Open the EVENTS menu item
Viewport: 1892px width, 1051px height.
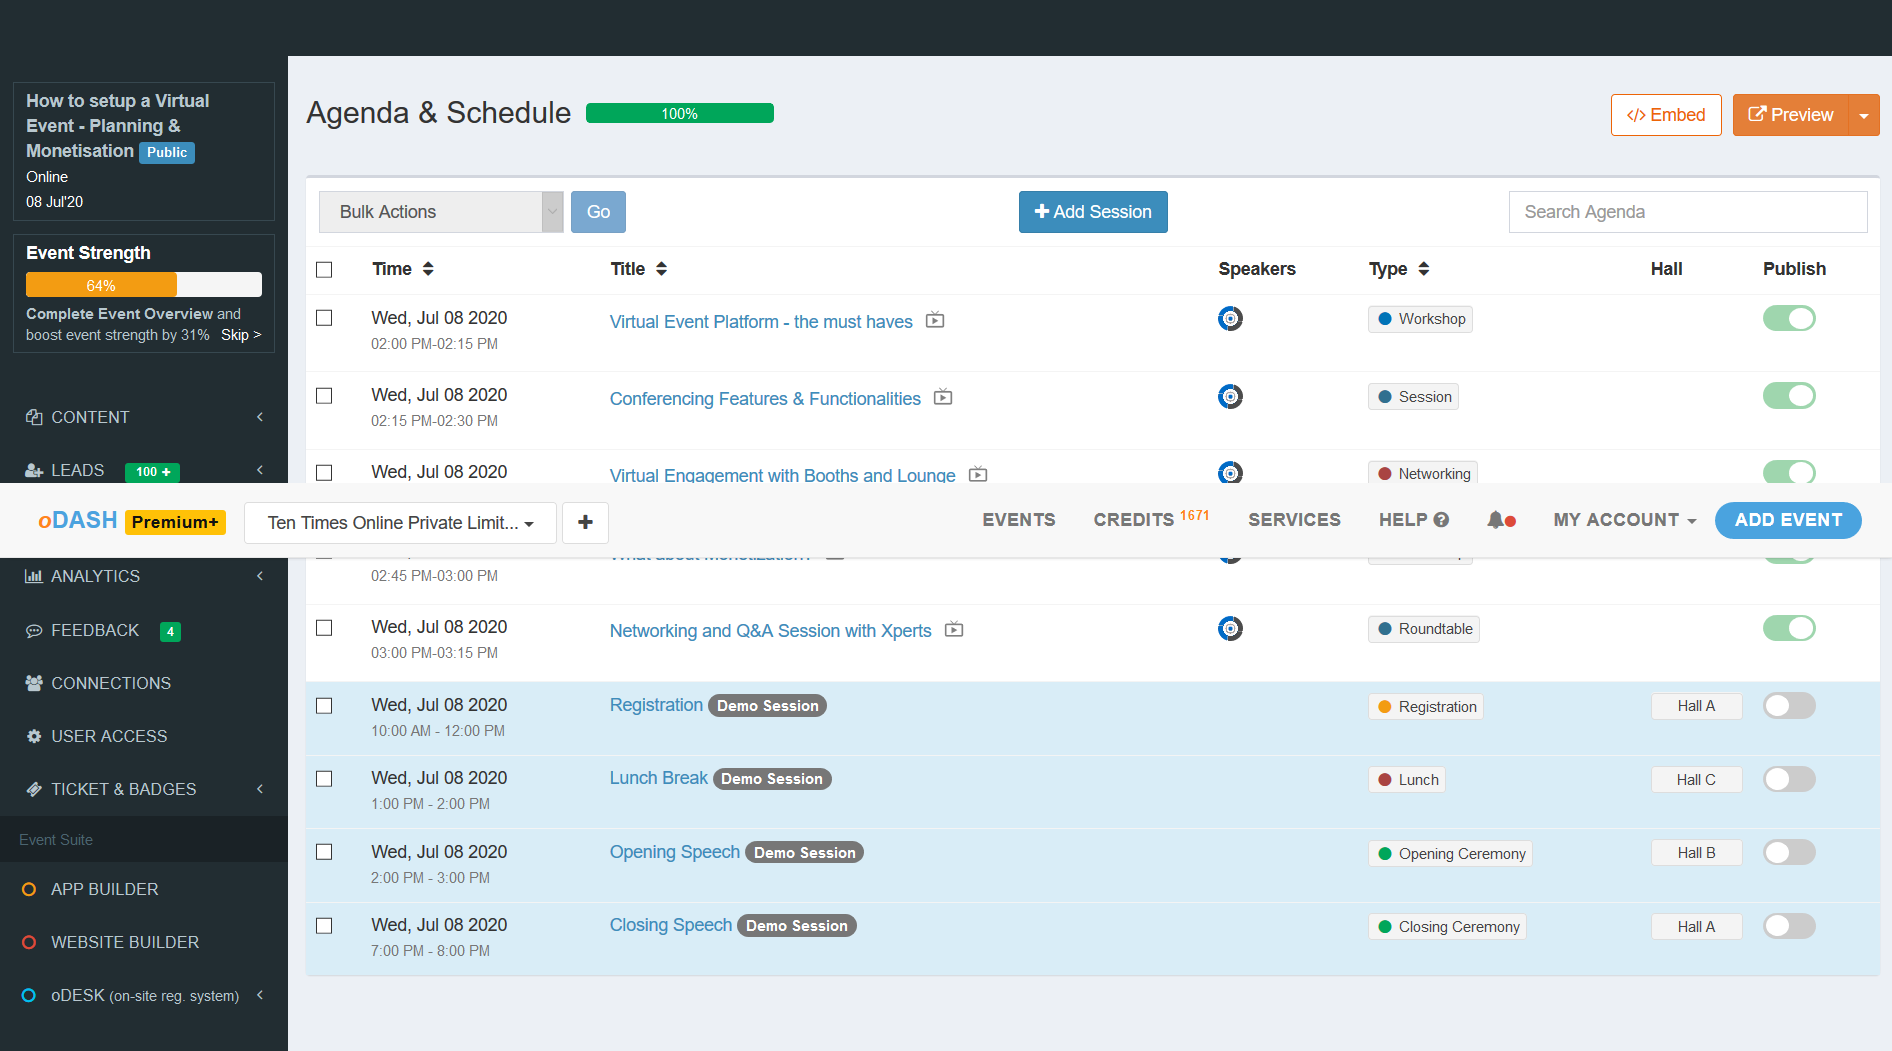(1018, 520)
